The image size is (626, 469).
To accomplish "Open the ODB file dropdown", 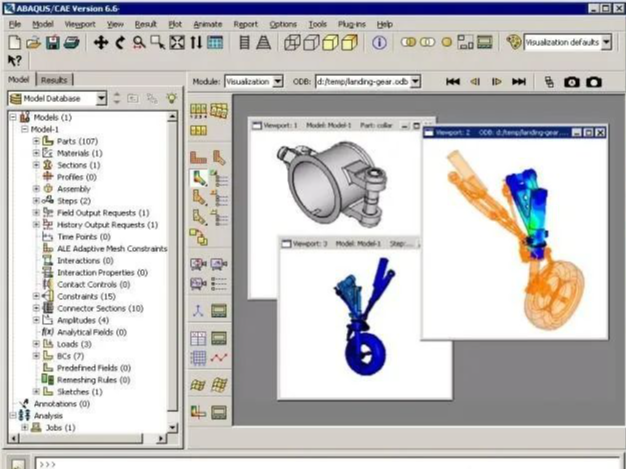I will [x=415, y=81].
